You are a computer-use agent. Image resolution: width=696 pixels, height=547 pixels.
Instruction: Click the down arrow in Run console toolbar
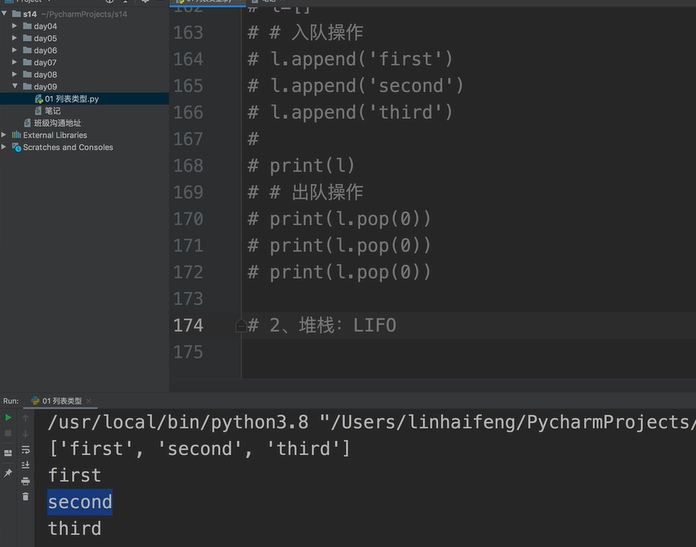coord(26,433)
